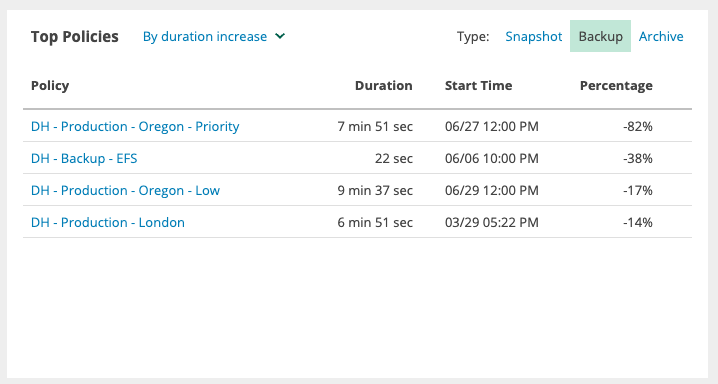Screen dimensions: 718x384
Task: Click the Top Policies heading
Action: coord(75,37)
